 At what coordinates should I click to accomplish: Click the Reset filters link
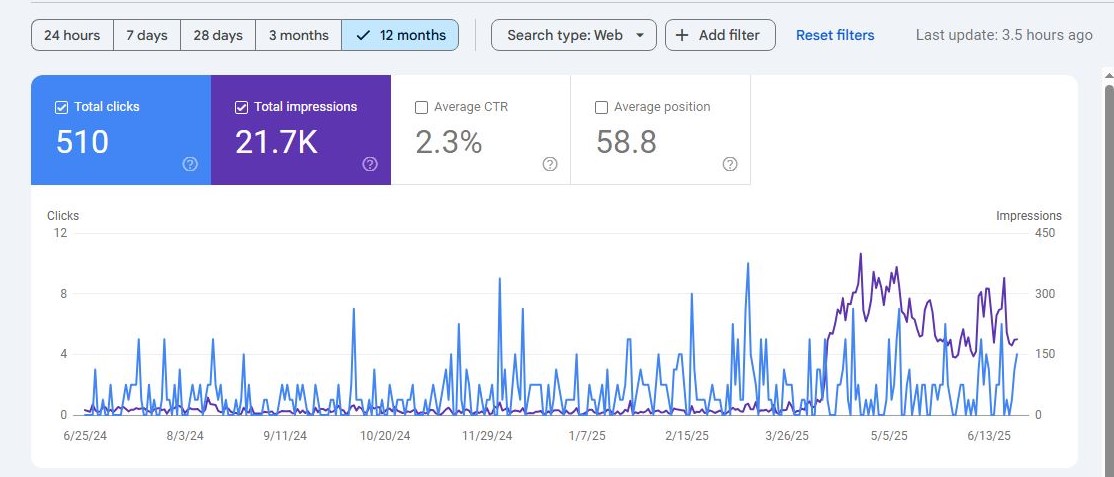pos(835,35)
